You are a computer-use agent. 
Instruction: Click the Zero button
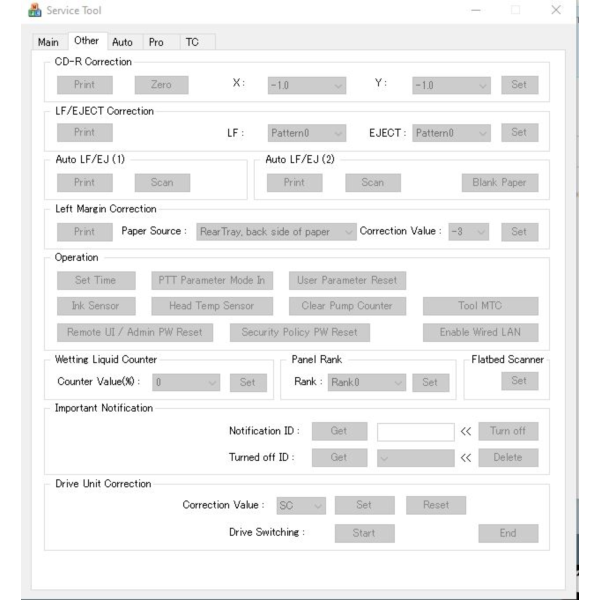click(161, 85)
